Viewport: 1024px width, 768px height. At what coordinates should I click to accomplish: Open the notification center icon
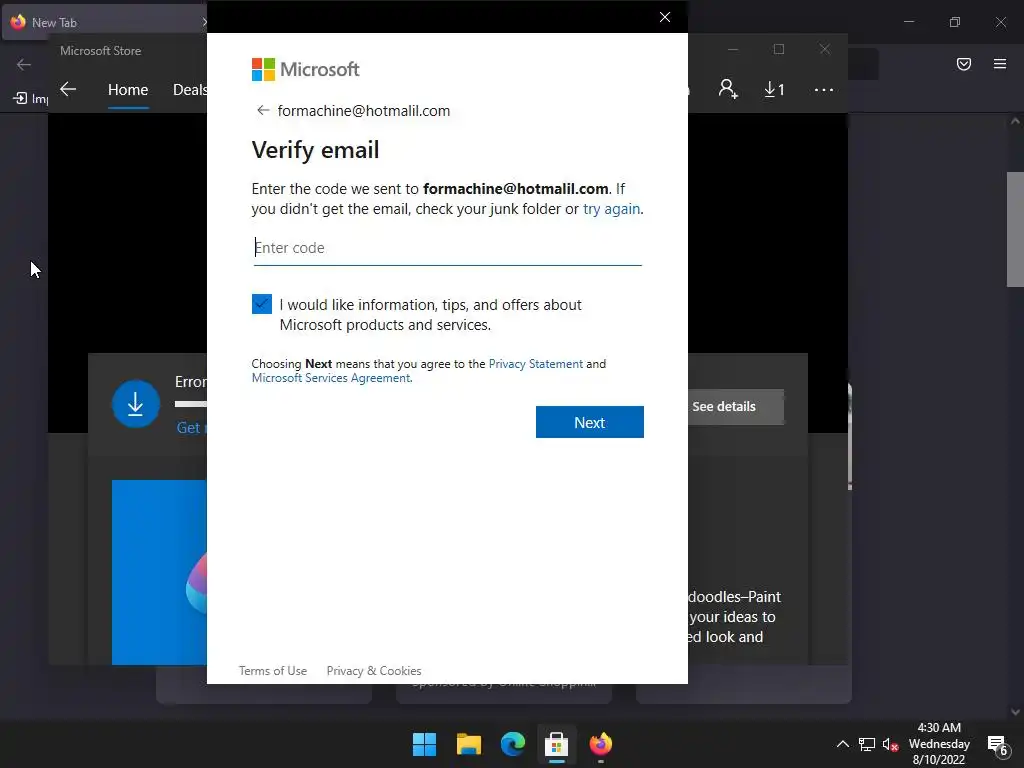(997, 744)
